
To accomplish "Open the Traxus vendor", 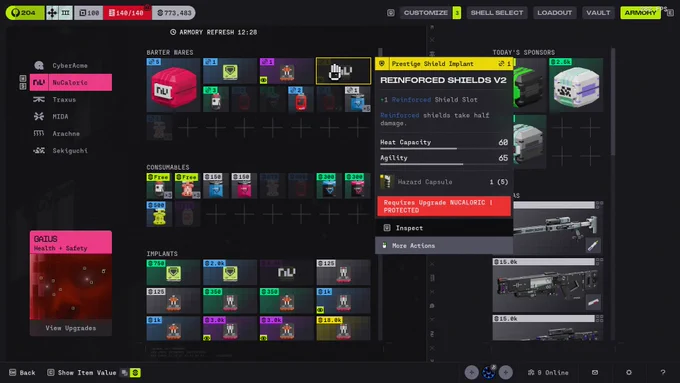I will (x=70, y=99).
